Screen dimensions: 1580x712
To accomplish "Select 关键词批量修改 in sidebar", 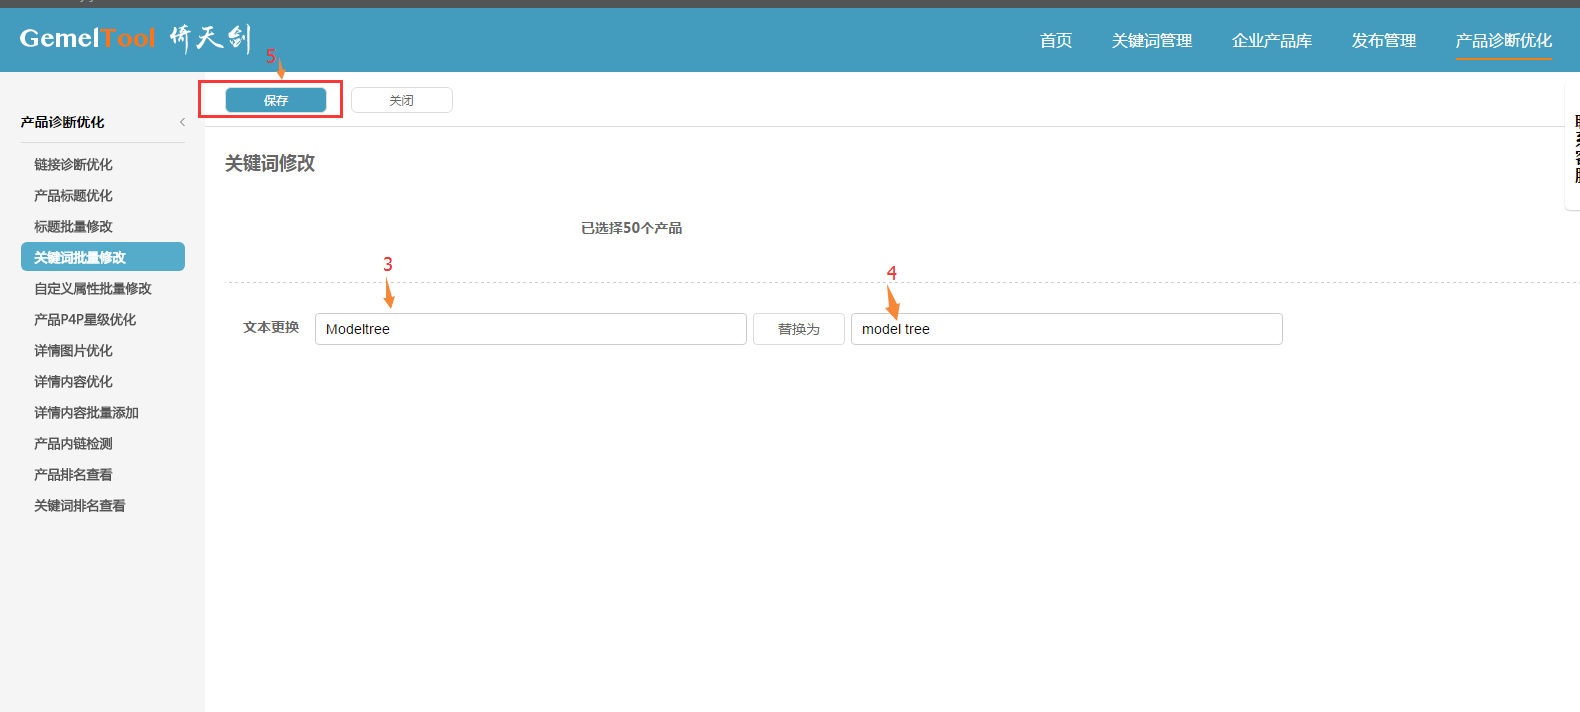I will click(103, 257).
